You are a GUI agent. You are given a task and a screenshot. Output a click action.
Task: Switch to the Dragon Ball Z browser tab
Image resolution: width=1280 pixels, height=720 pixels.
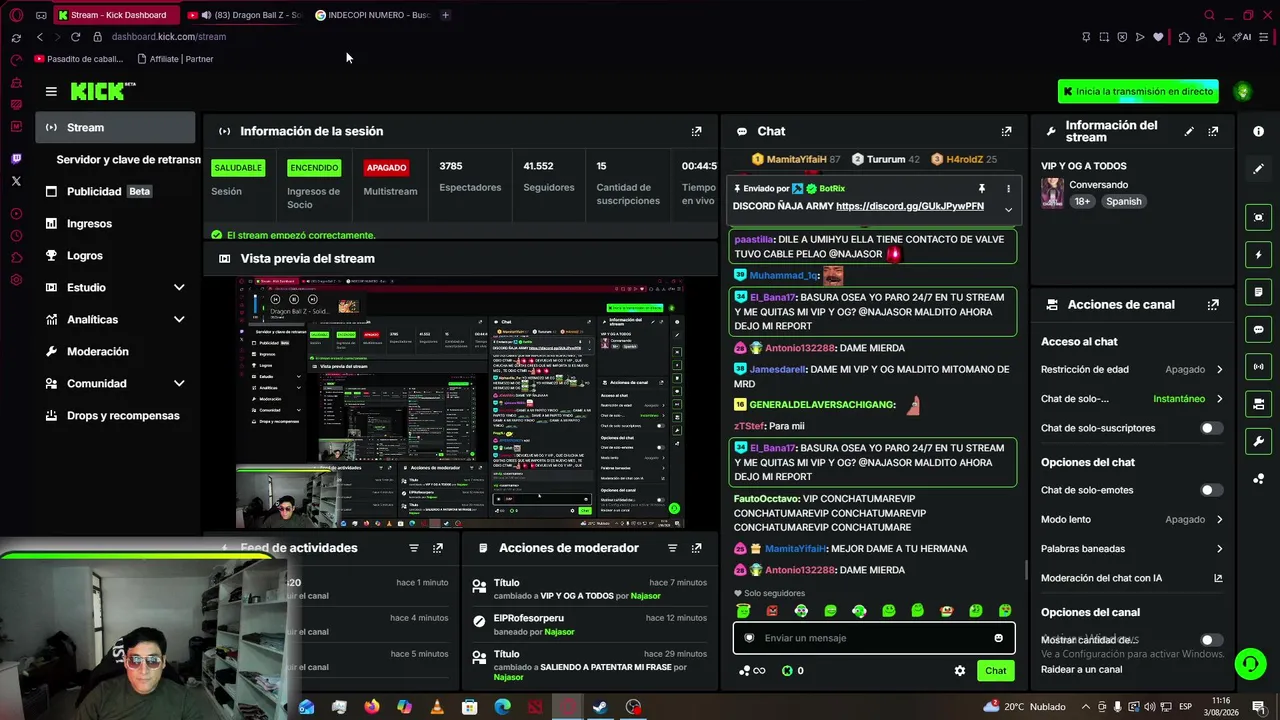point(244,15)
